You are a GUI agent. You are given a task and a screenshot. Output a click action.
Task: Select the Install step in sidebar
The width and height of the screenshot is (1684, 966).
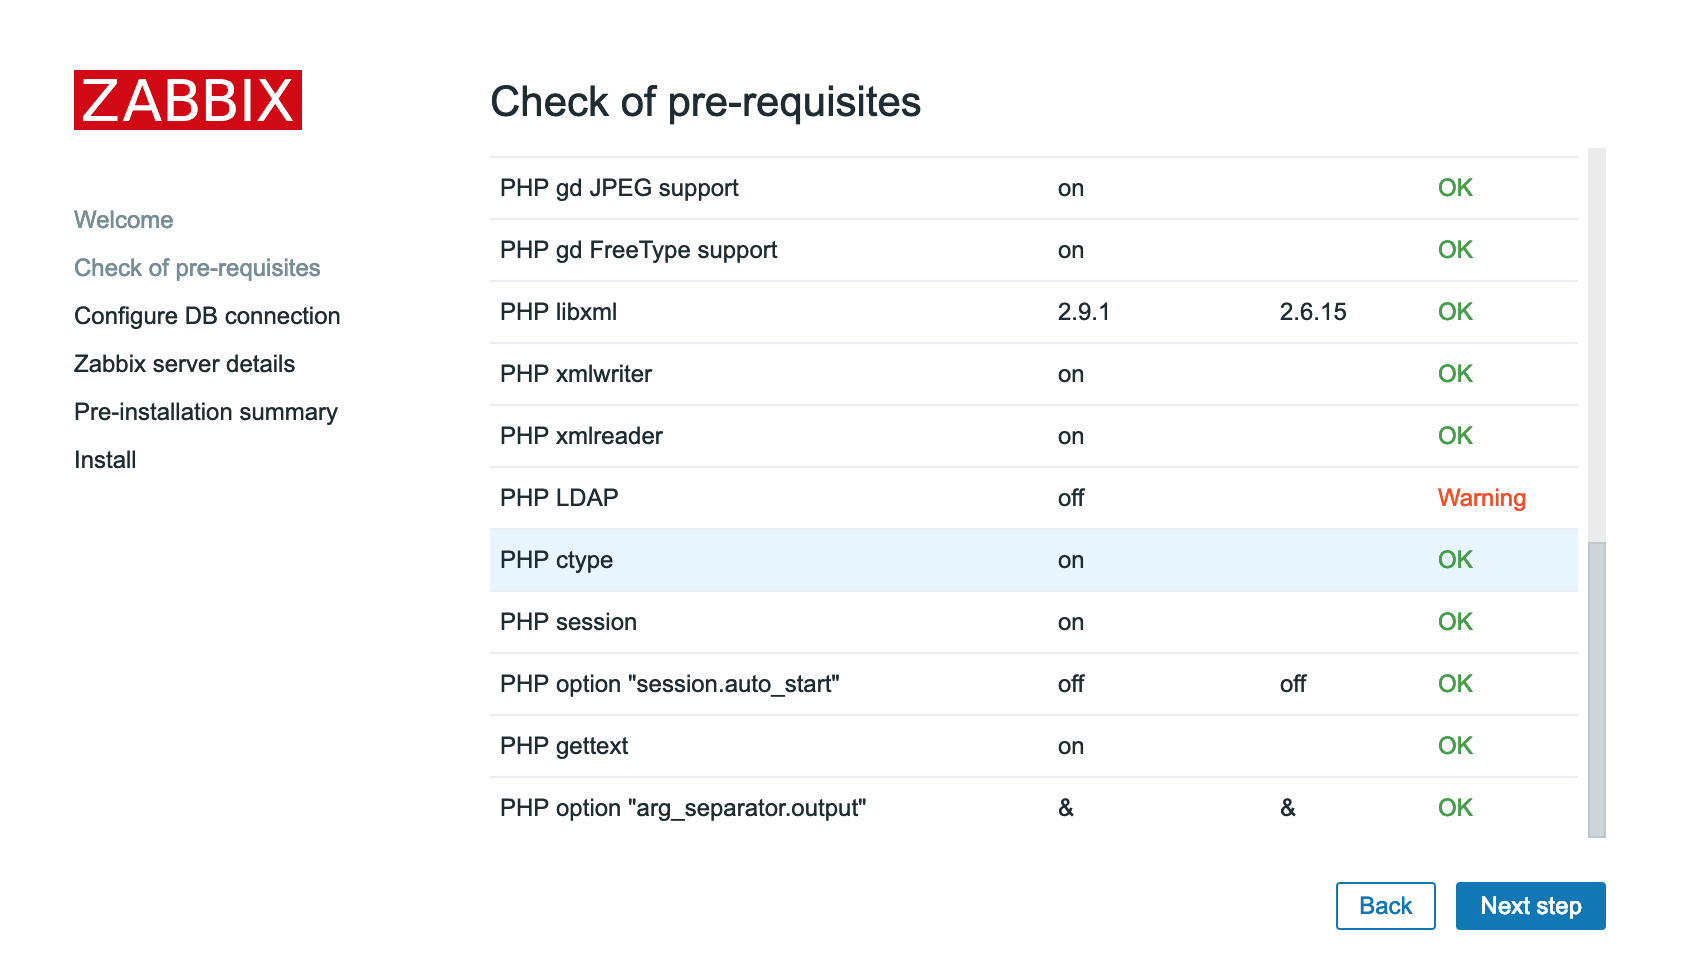tap(105, 460)
